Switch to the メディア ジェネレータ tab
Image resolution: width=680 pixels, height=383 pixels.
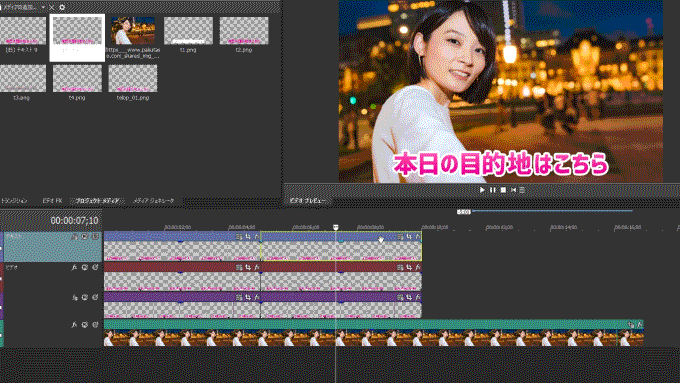pos(154,201)
